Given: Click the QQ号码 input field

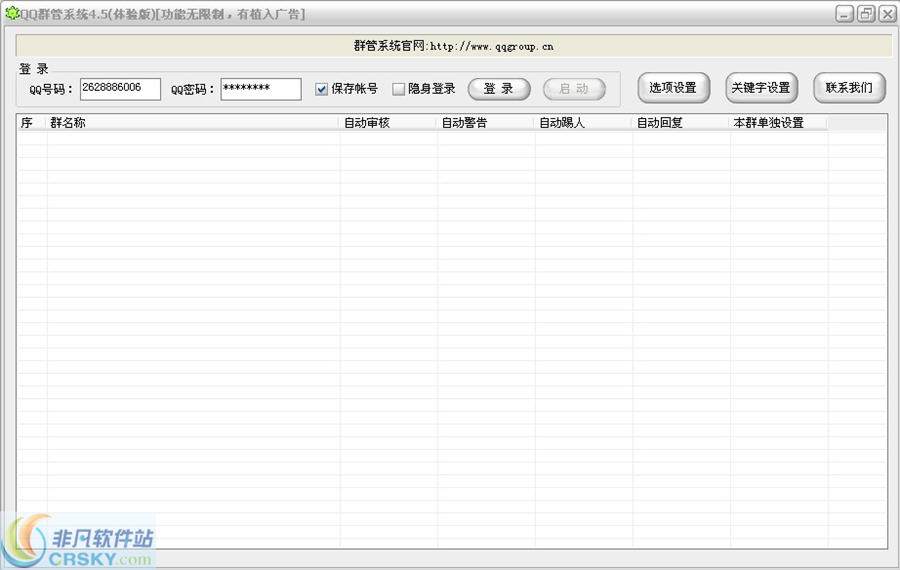Looking at the screenshot, I should (x=120, y=89).
